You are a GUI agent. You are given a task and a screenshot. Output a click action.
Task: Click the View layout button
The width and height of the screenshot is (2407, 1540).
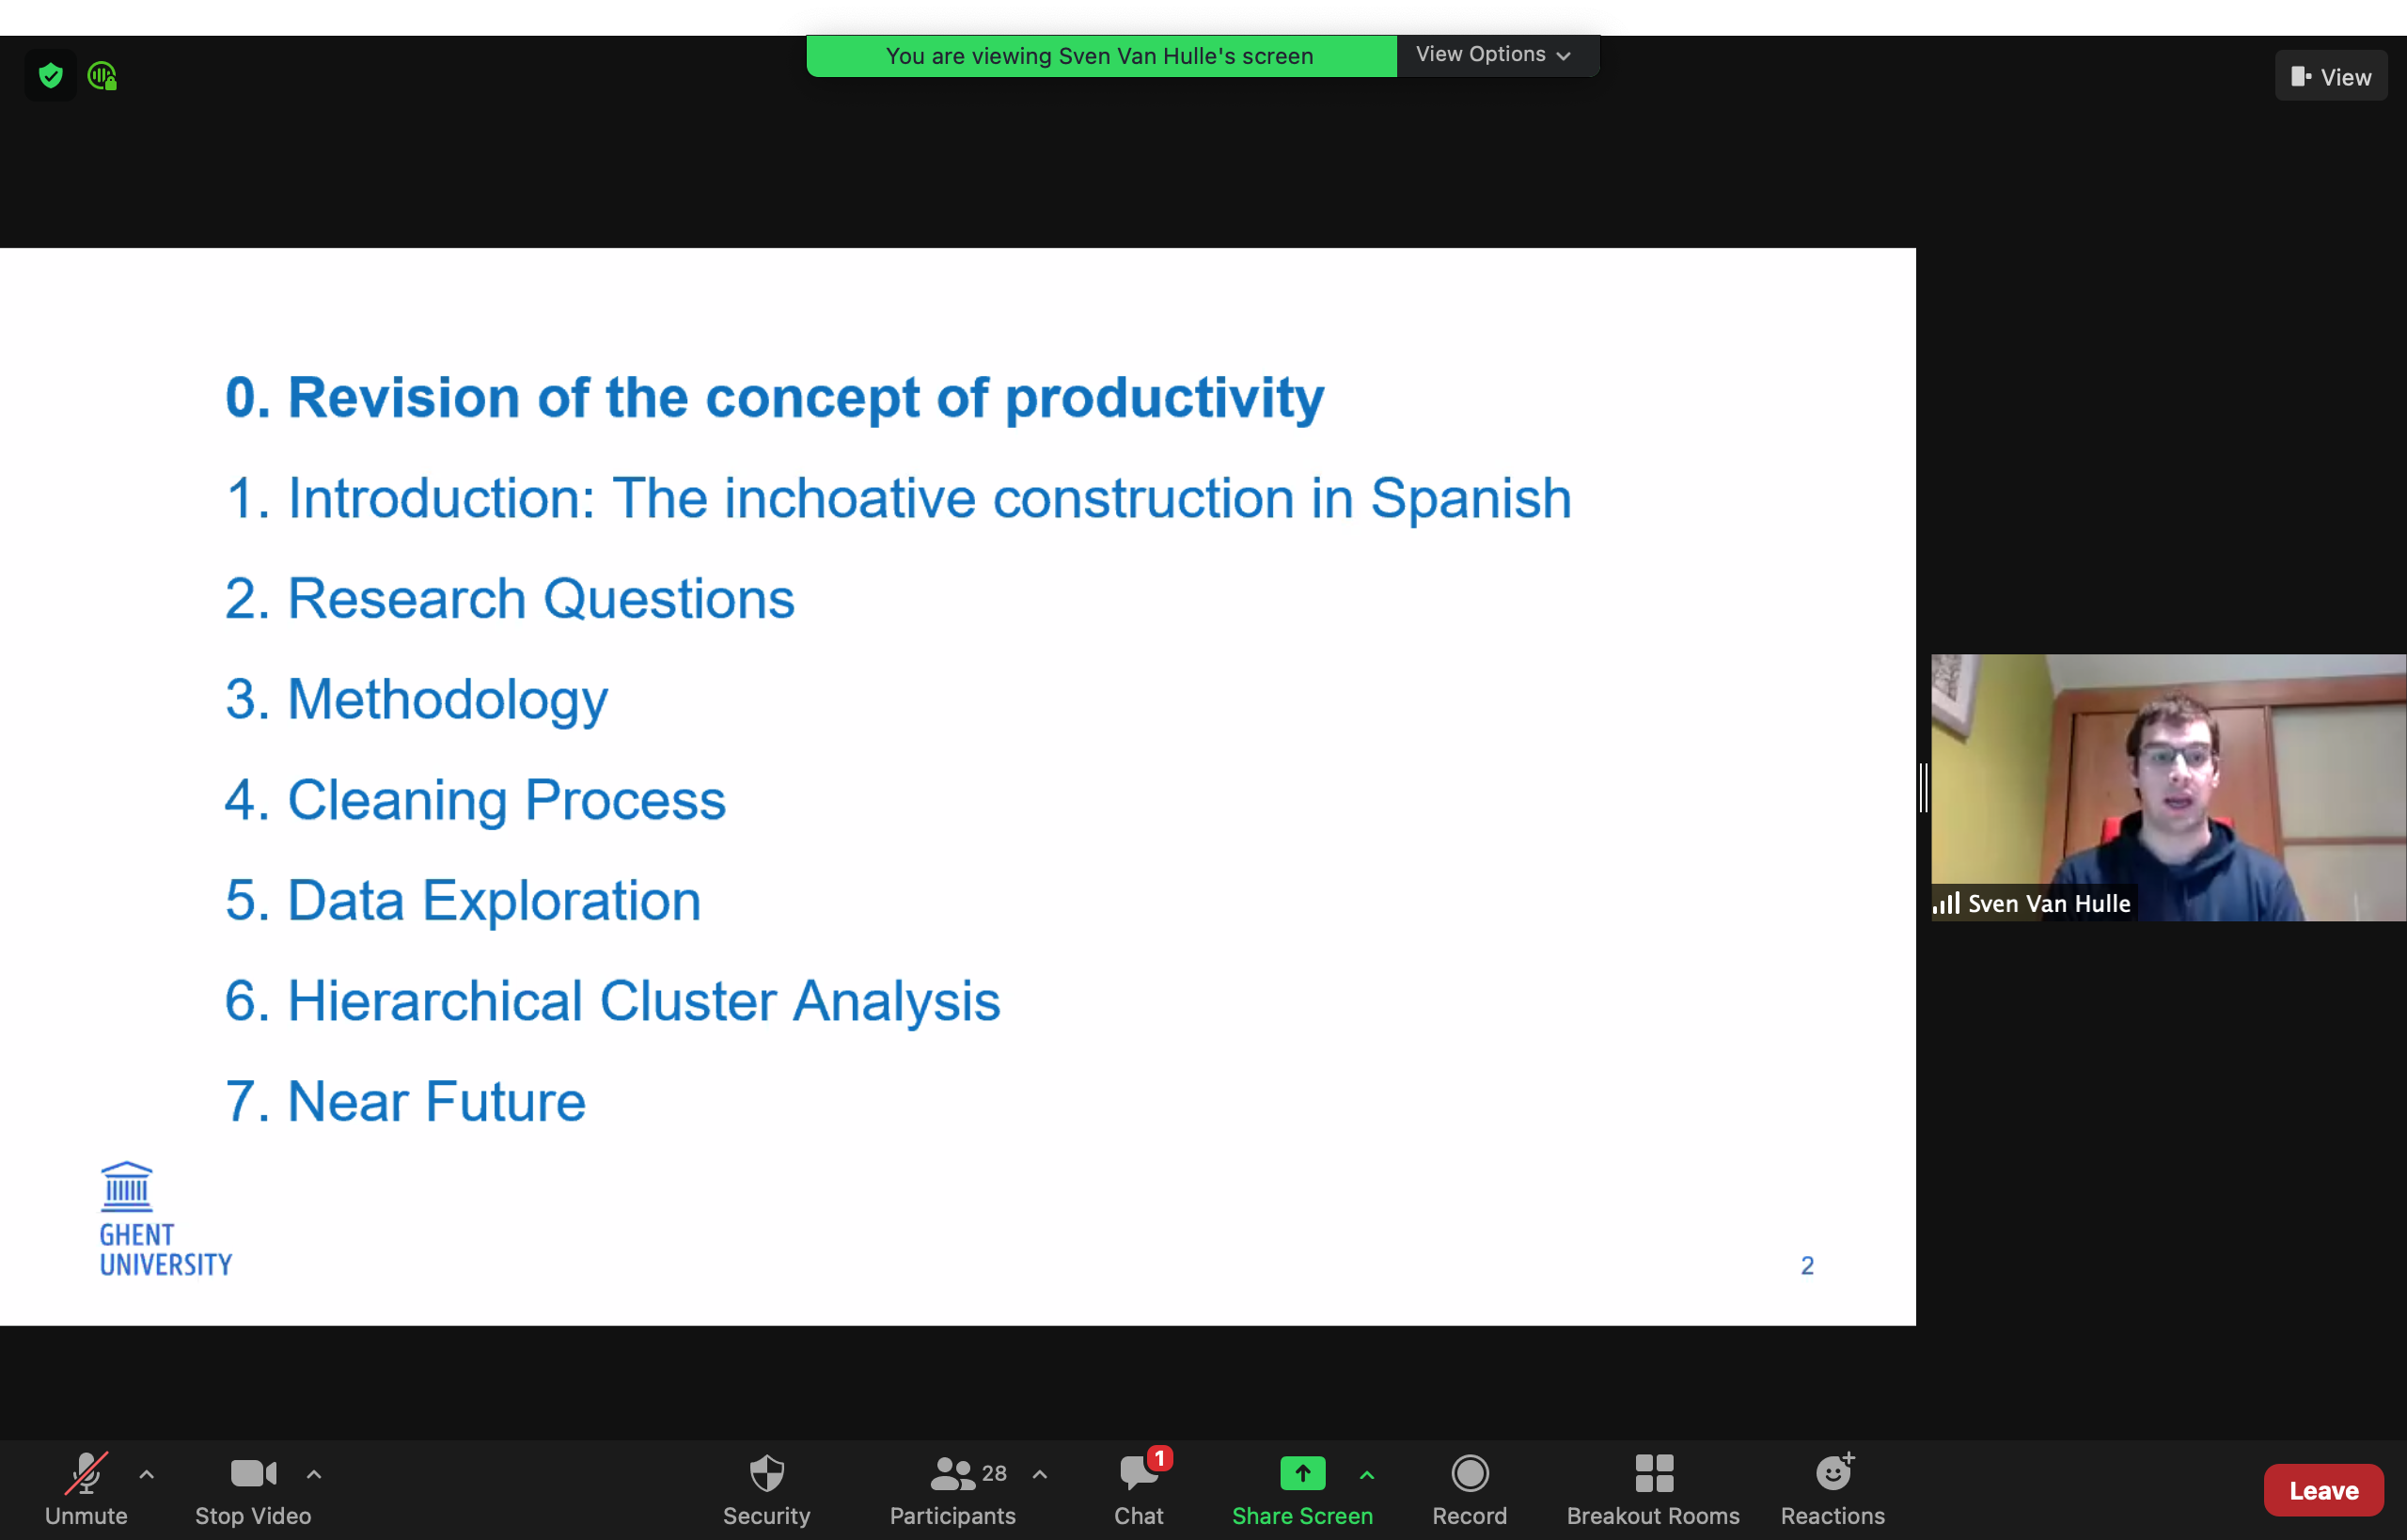click(2330, 76)
